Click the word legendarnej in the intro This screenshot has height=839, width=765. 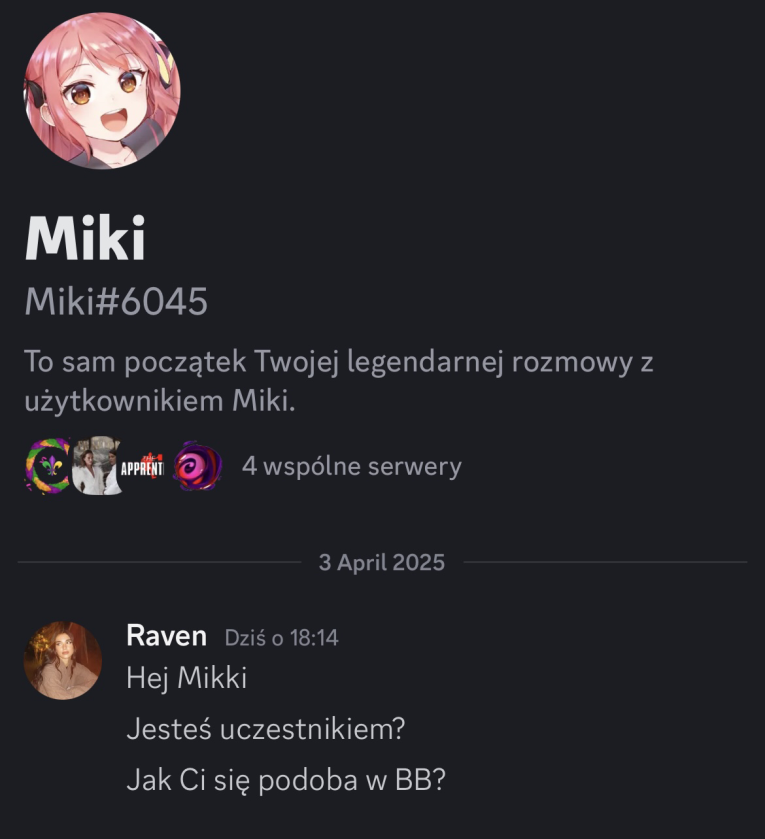point(425,362)
